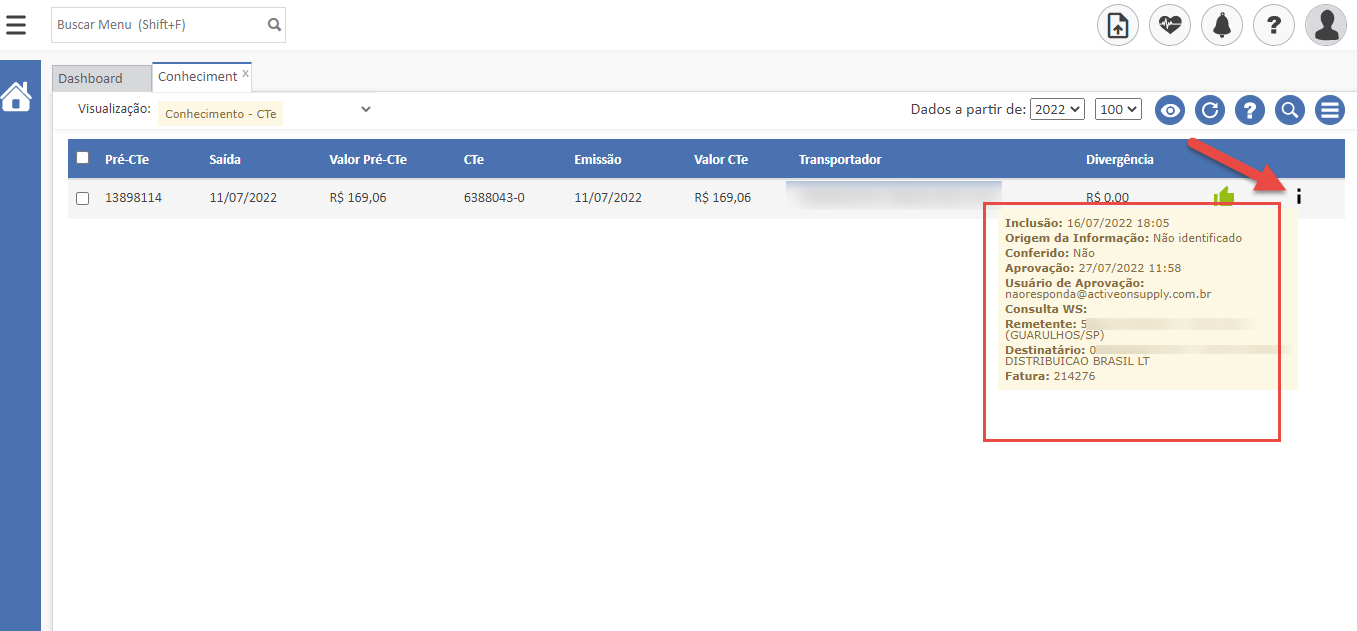Open the 100 records dropdown

1118,109
